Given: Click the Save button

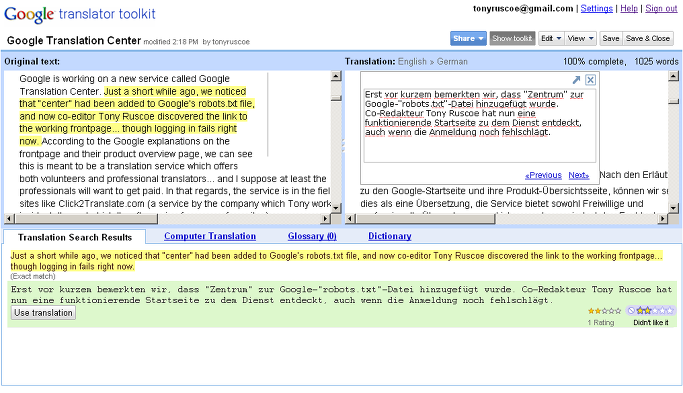Looking at the screenshot, I should tap(611, 38).
